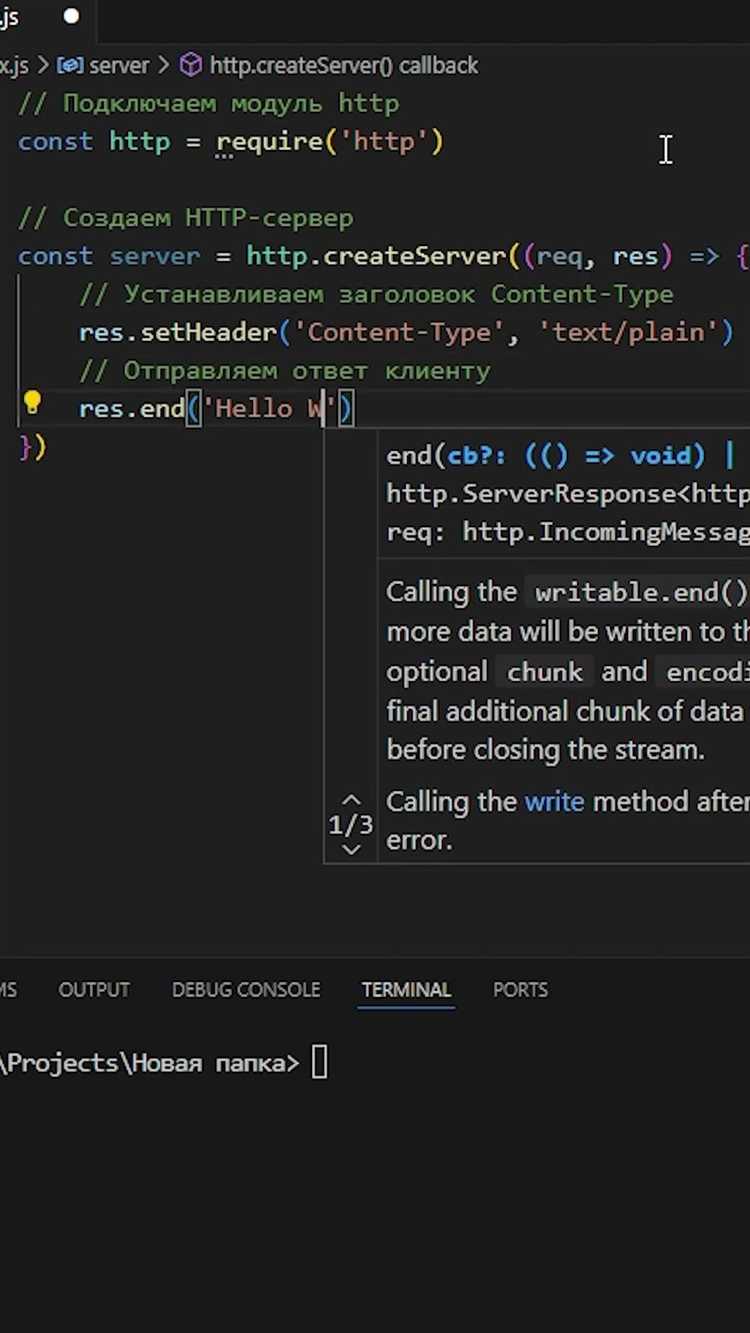Expand 'http.createServer() callback' breadcrumb
750x1333 pixels.
[343, 66]
